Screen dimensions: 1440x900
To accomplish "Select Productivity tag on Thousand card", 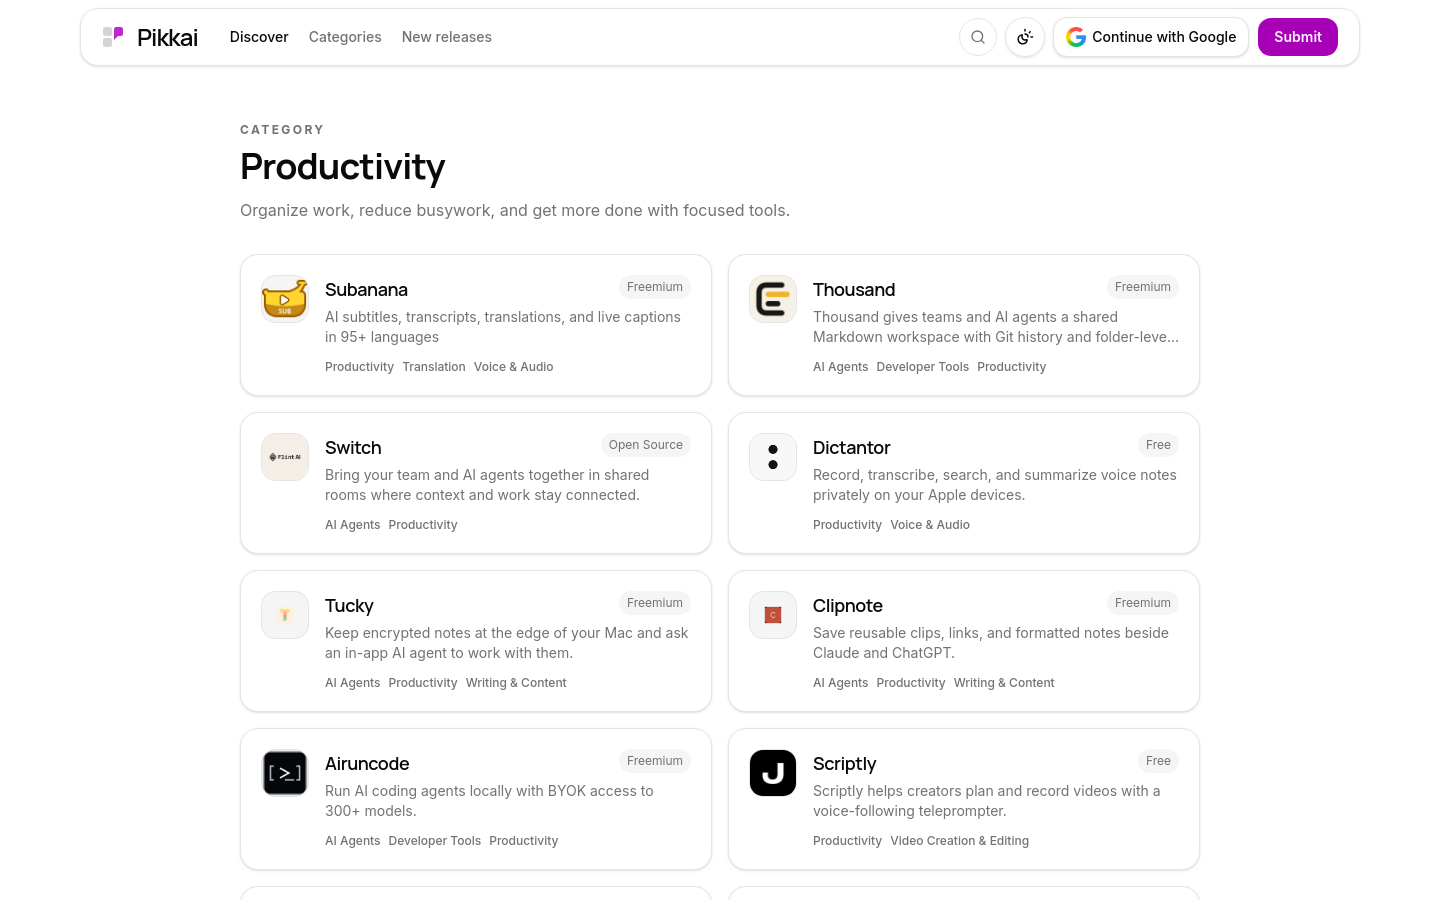I will click(x=1011, y=367).
